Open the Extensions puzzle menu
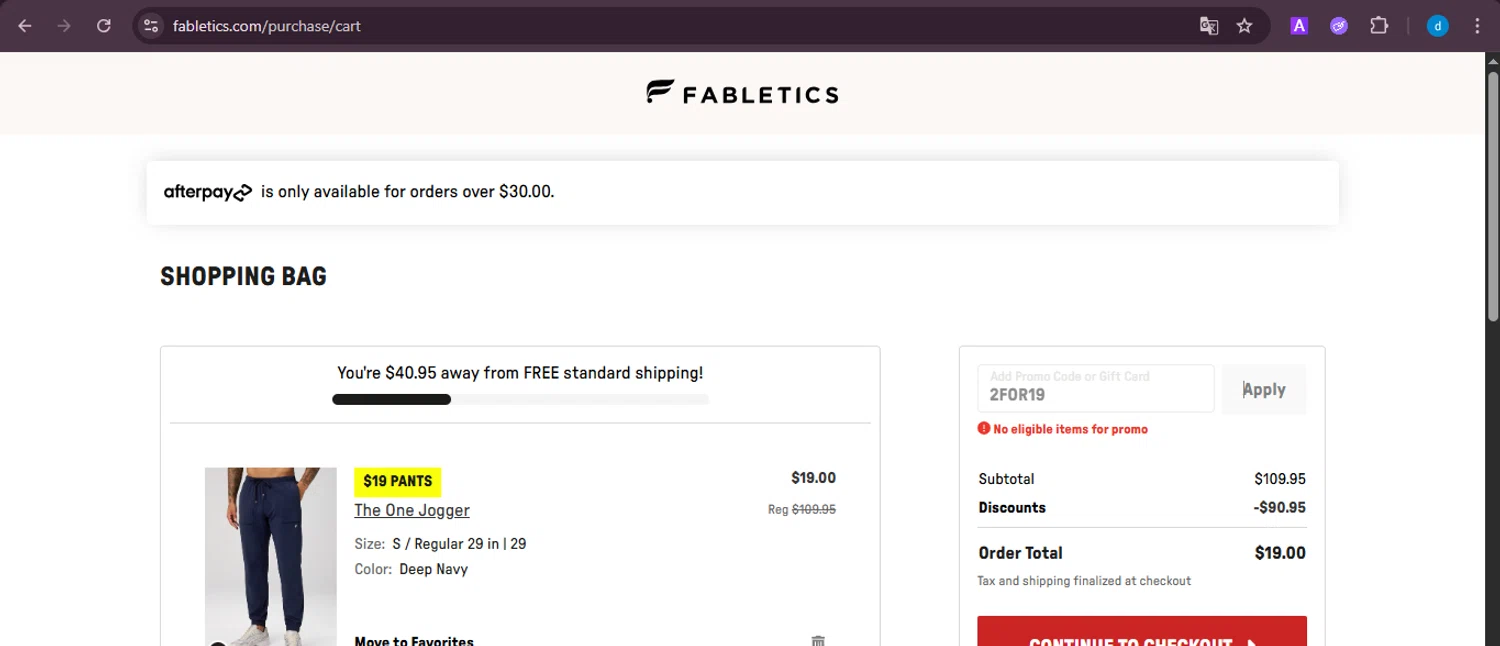The height and width of the screenshot is (646, 1500). tap(1379, 26)
